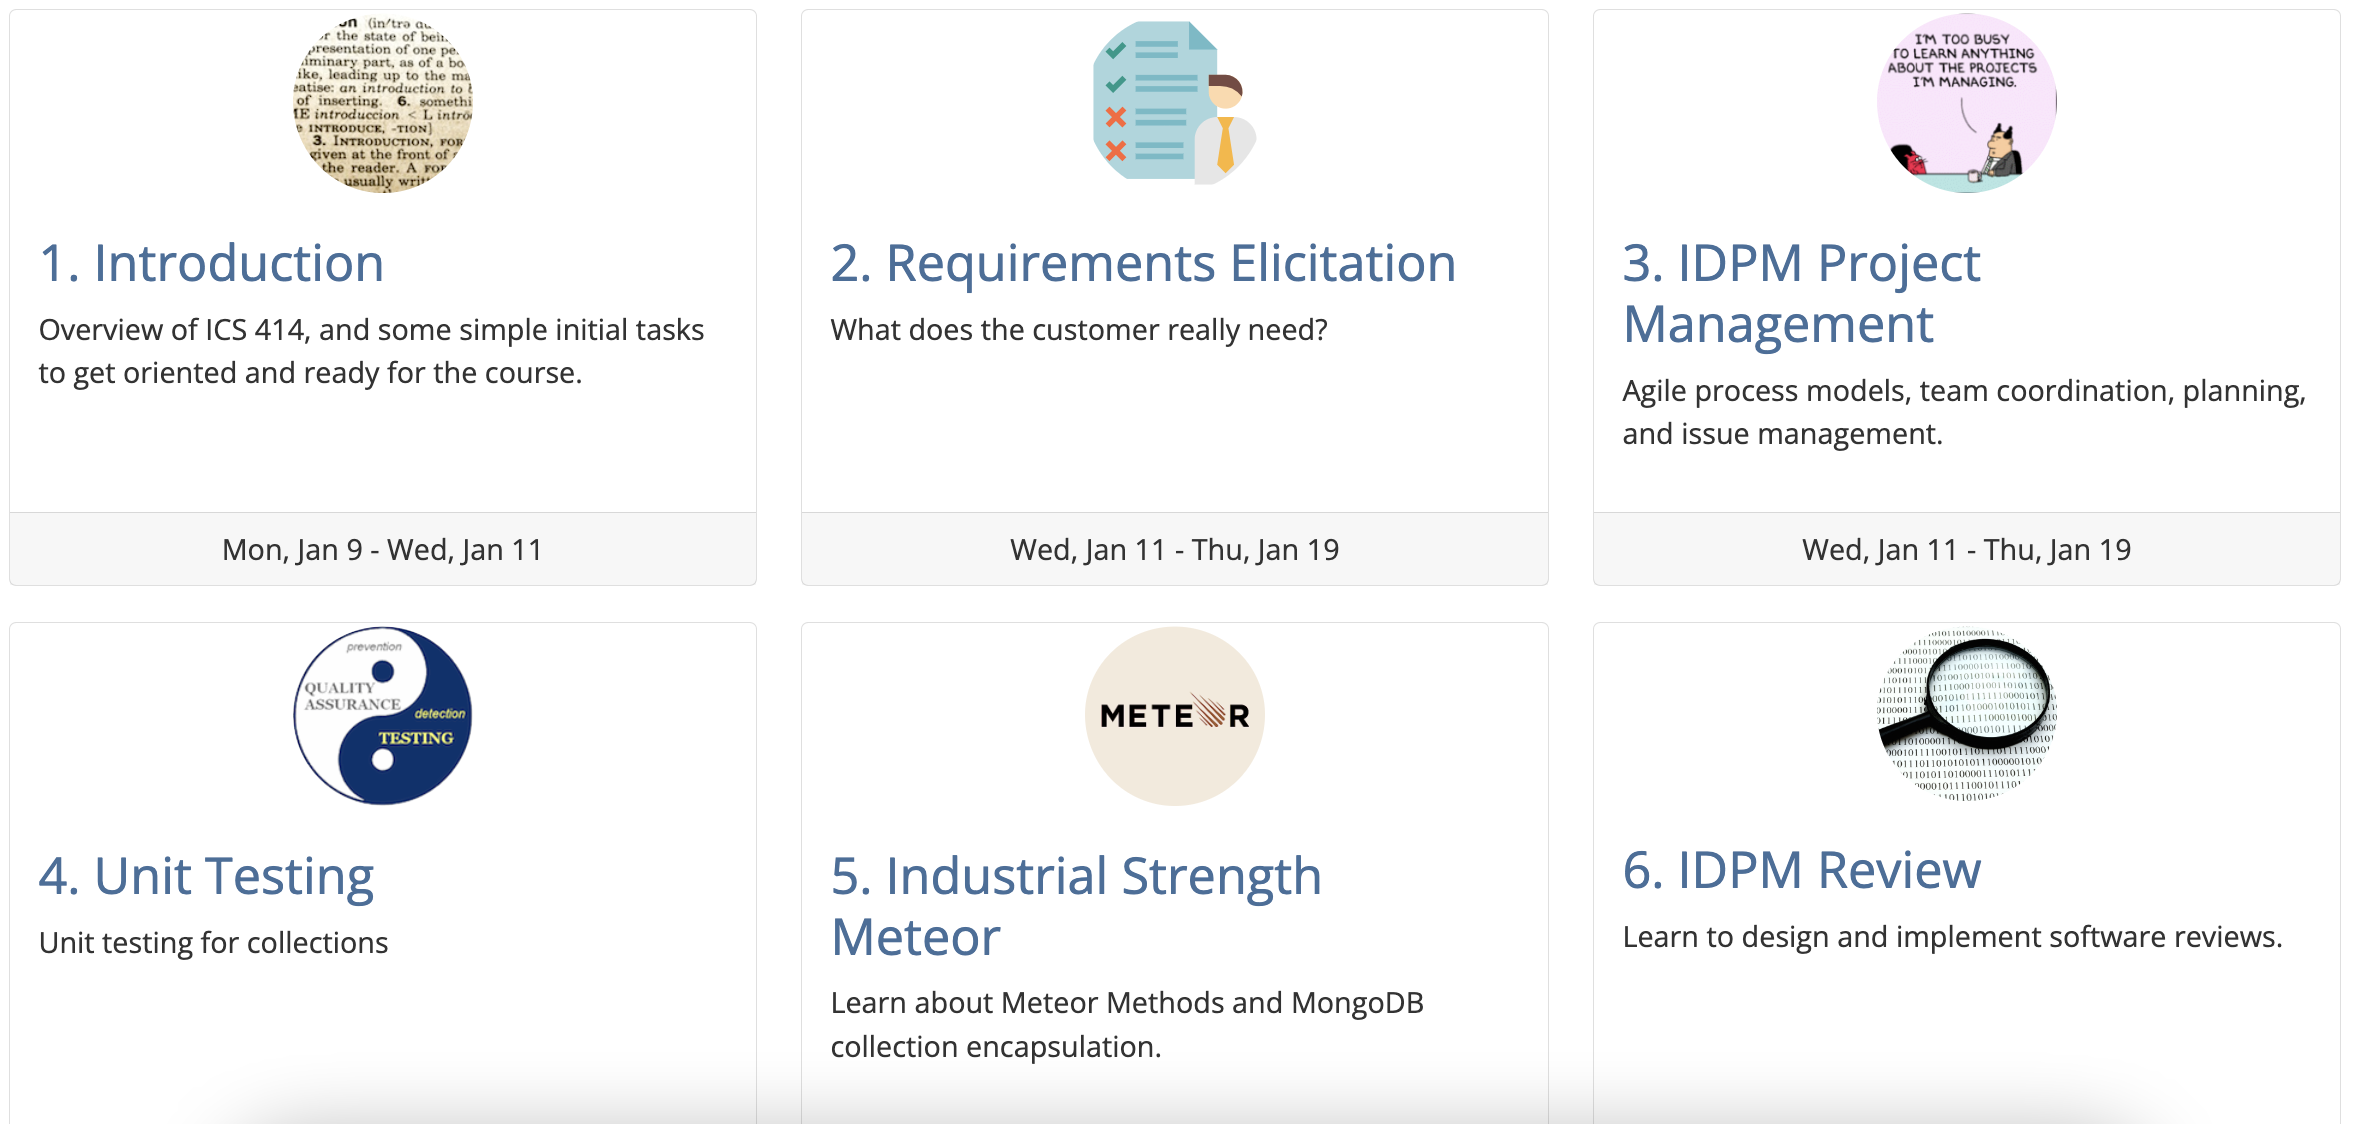
Task: Click the Quality Assurance yin-yang icon
Action: tap(383, 716)
